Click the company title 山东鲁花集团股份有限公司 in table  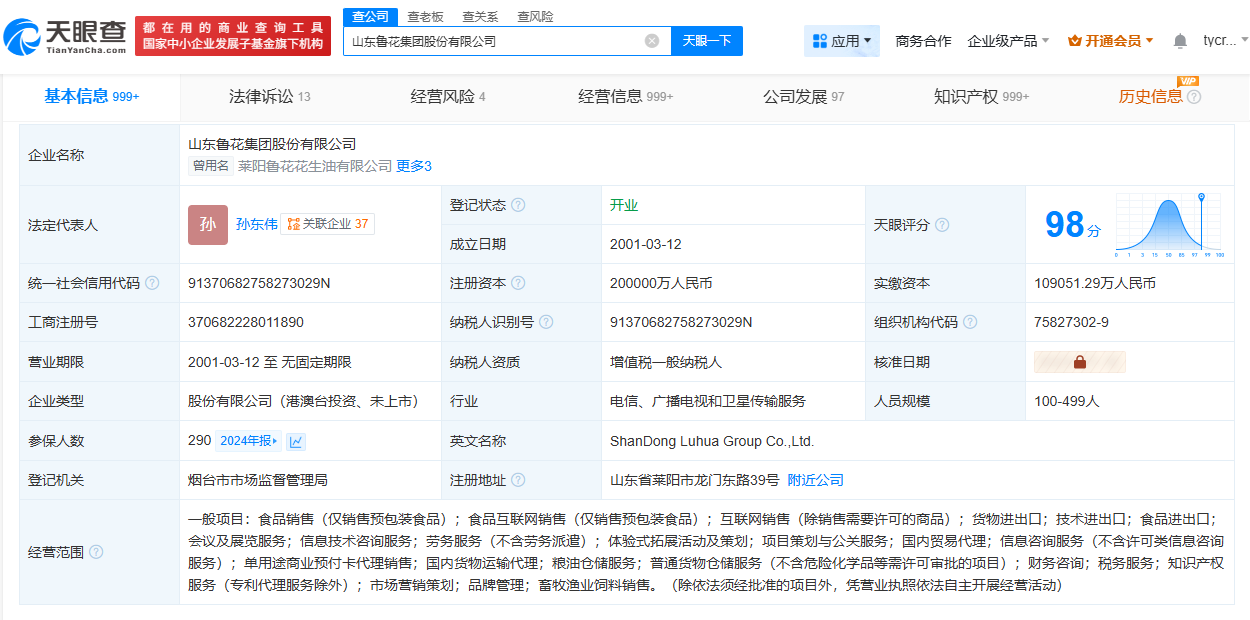[x=272, y=144]
